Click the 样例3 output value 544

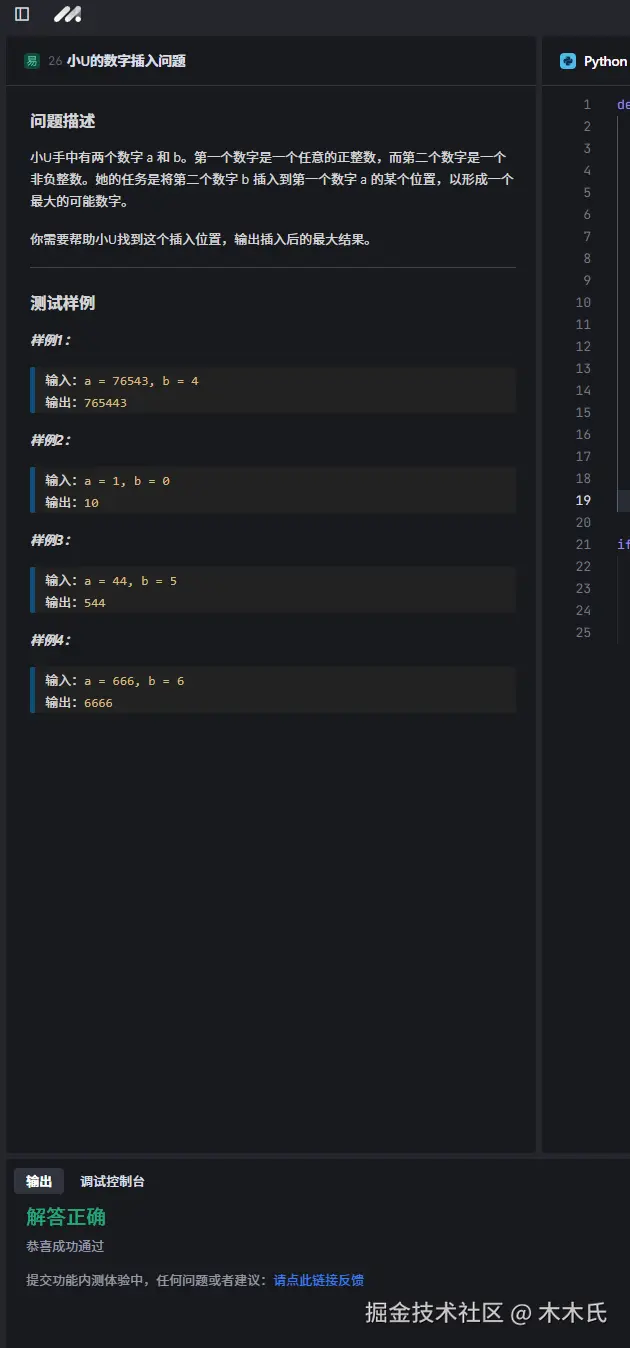(x=94, y=603)
